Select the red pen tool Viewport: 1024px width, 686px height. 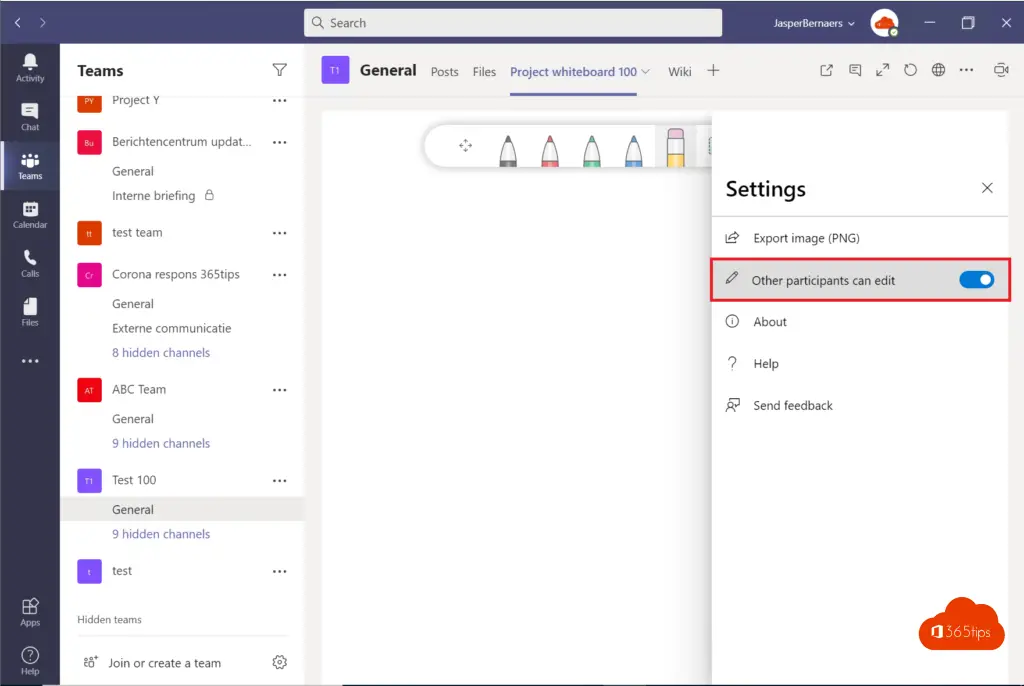[x=550, y=150]
